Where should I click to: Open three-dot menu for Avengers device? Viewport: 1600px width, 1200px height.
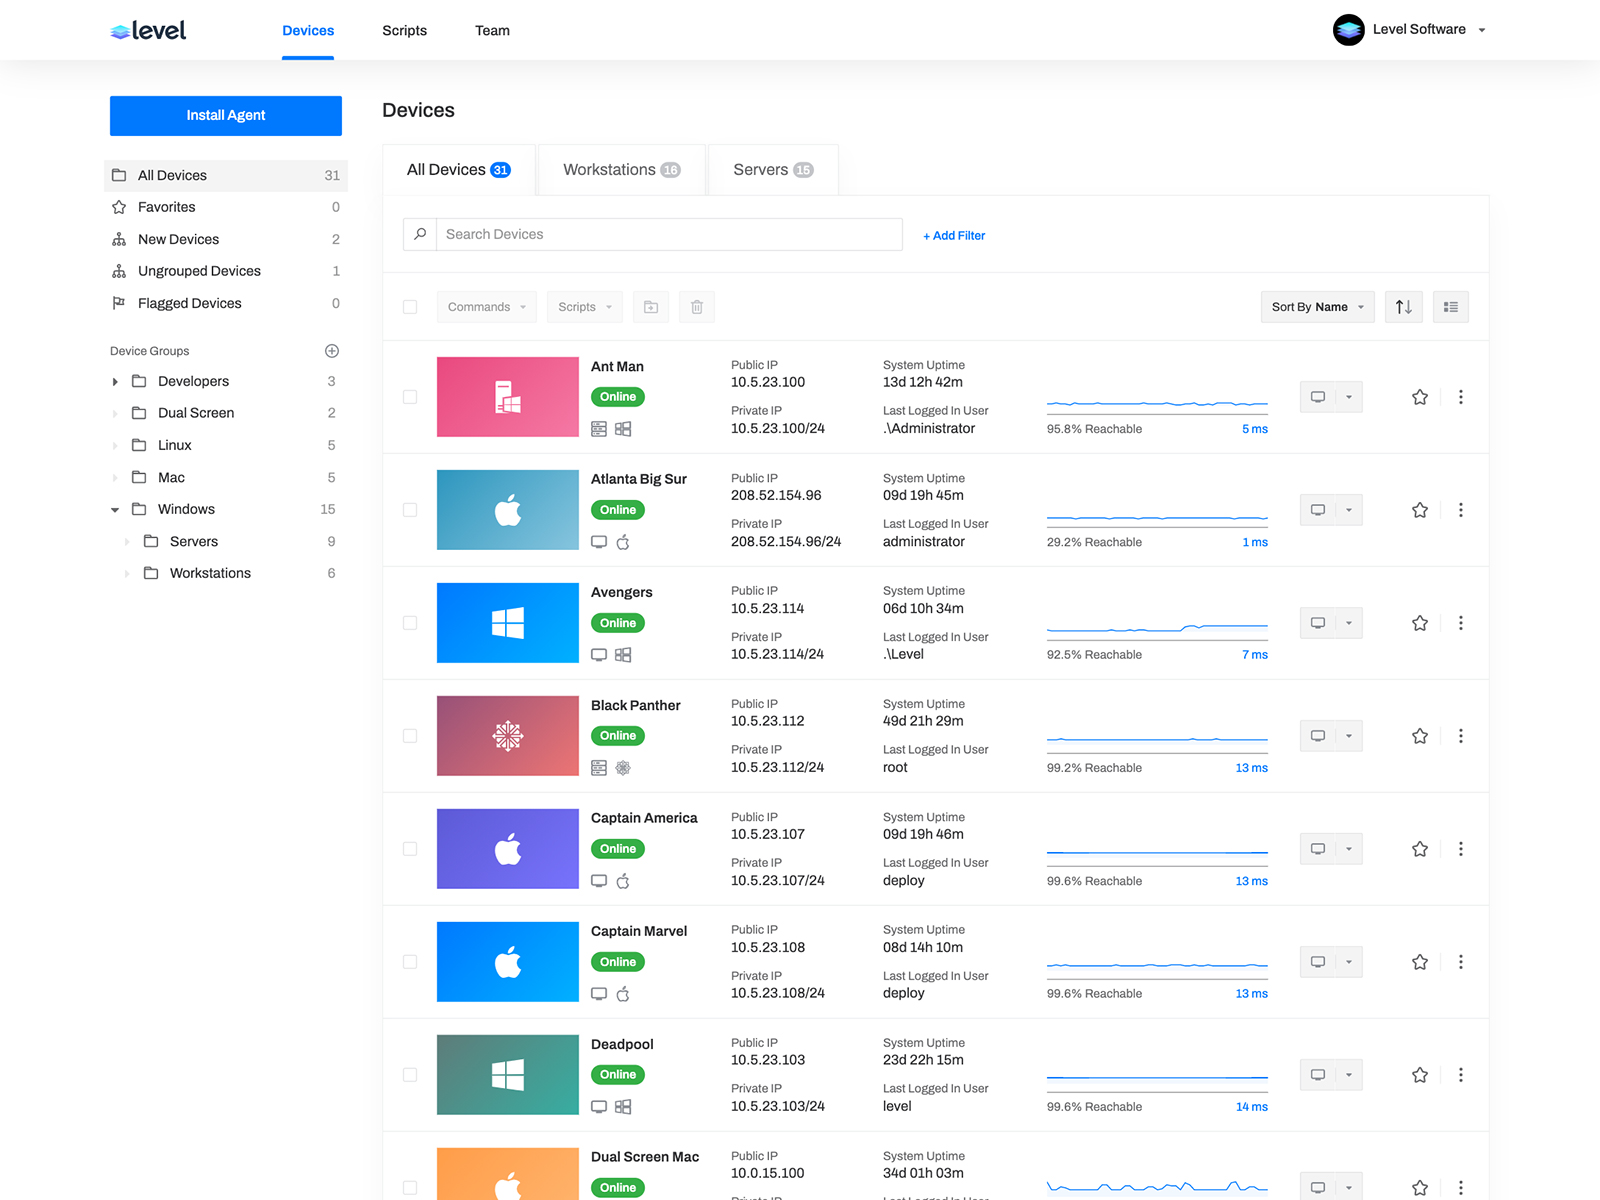coord(1461,623)
